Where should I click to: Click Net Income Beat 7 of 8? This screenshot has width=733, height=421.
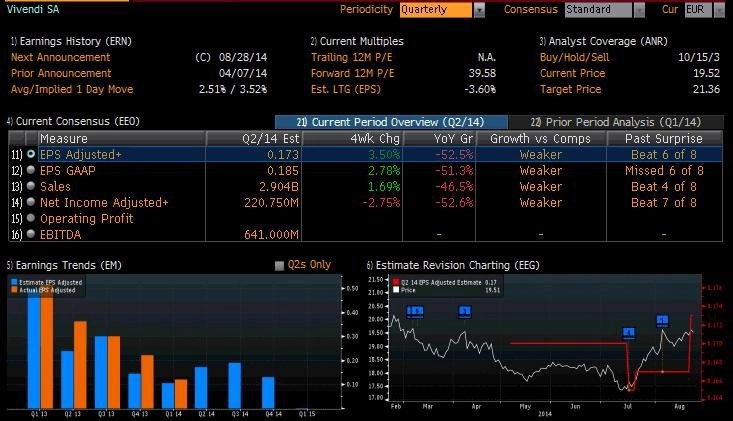(664, 202)
